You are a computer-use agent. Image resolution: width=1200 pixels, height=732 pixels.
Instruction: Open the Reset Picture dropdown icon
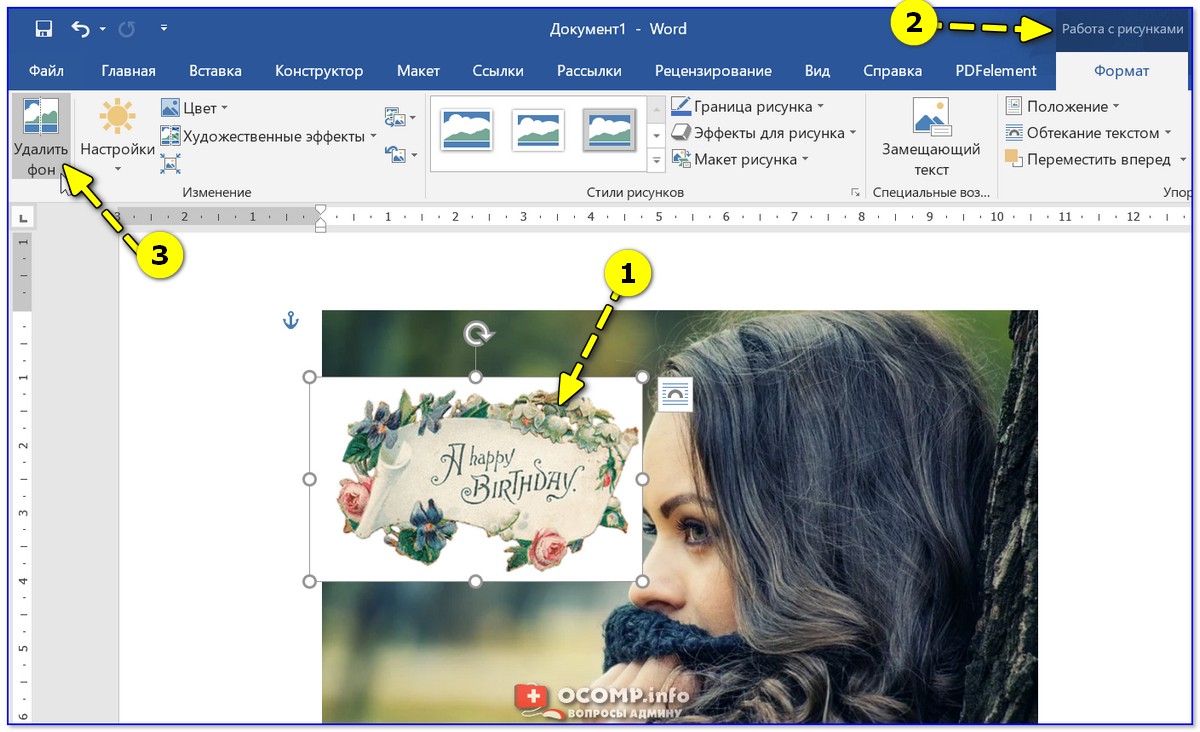click(400, 154)
